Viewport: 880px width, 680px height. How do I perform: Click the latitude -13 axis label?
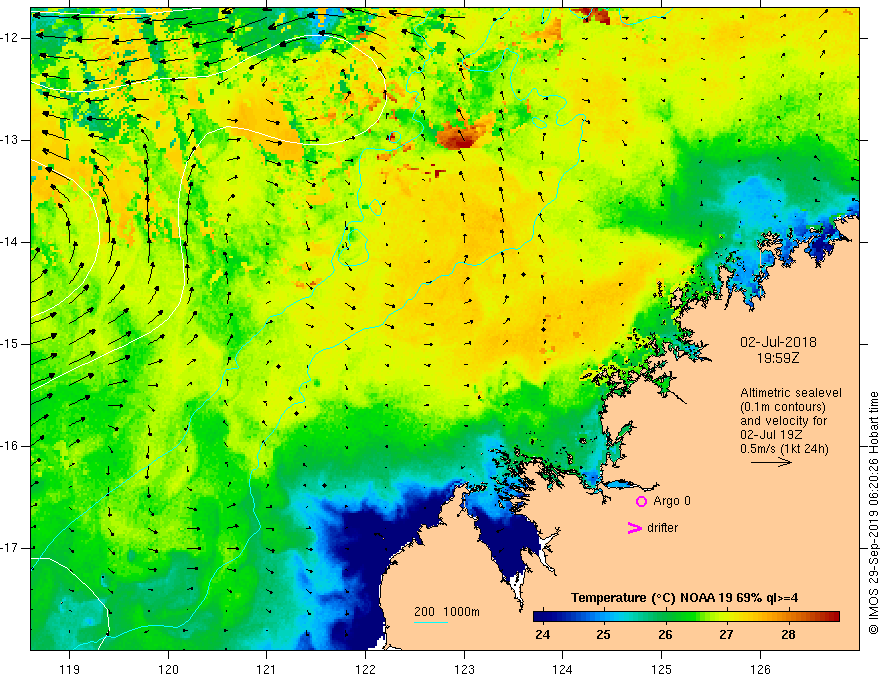click(11, 140)
